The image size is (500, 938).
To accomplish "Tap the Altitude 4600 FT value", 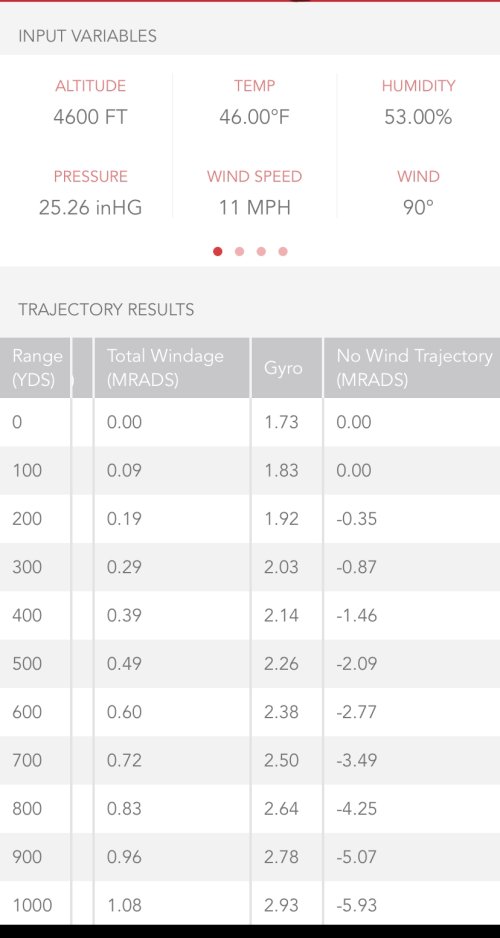I will (90, 117).
